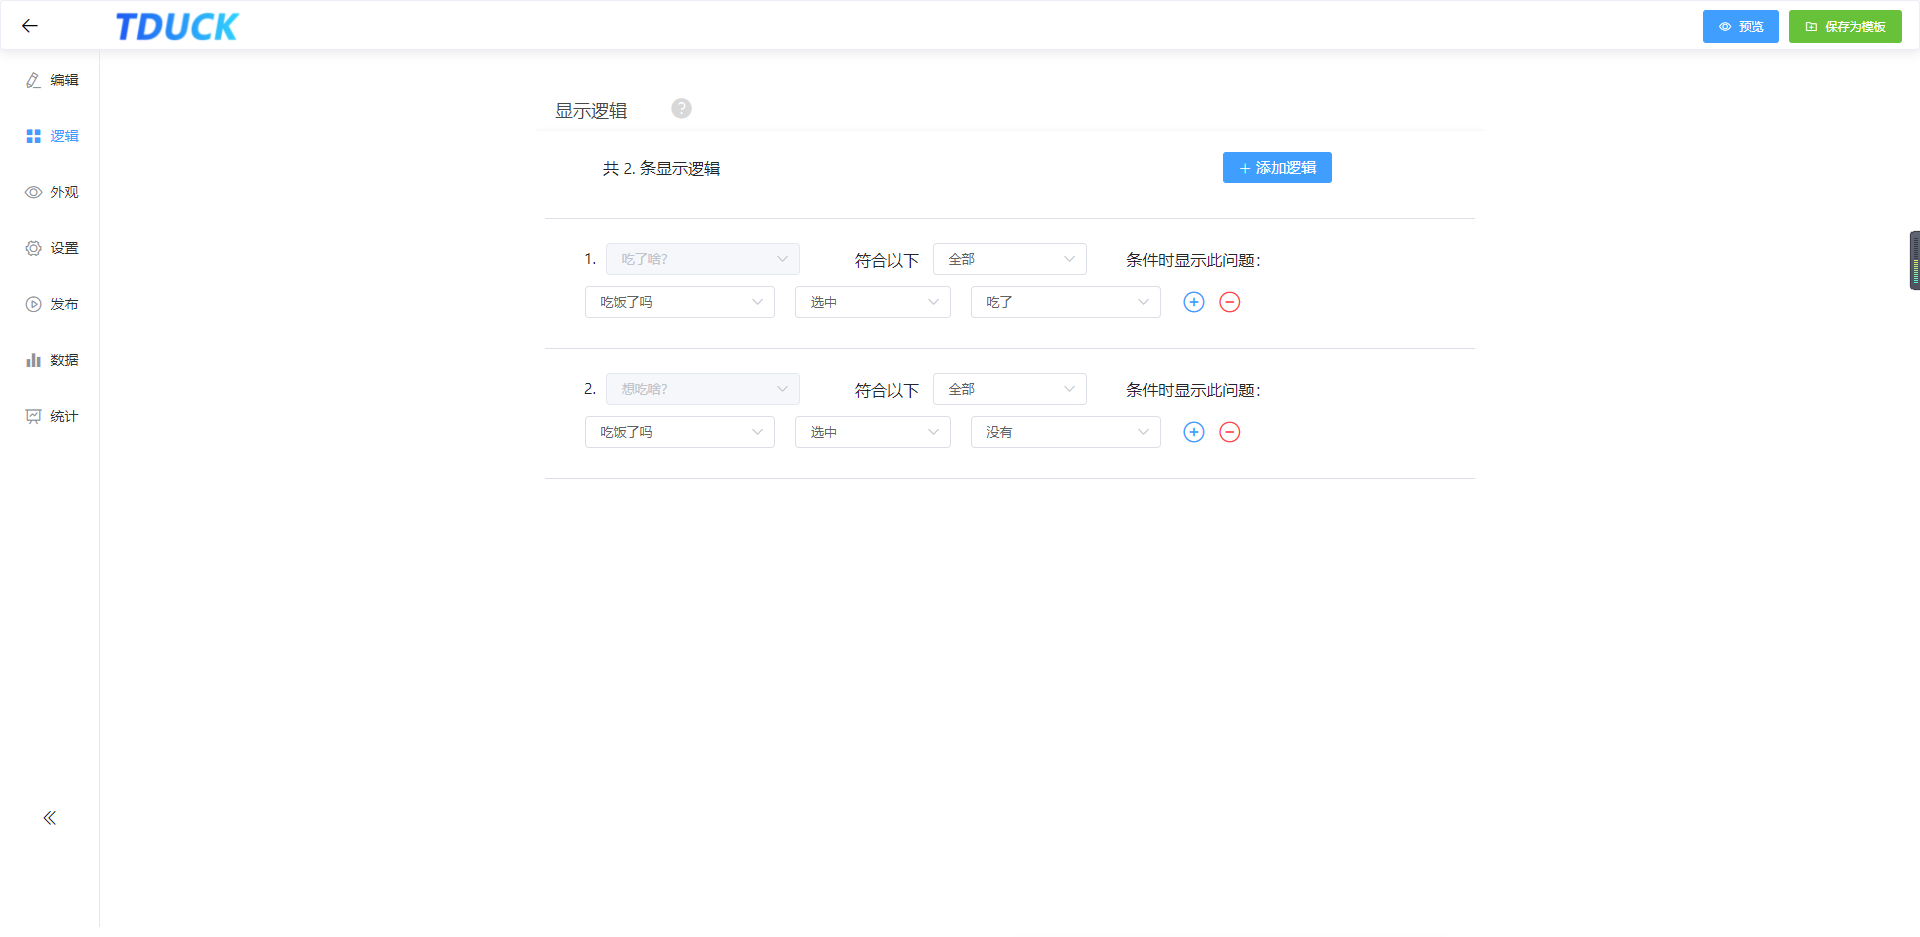Open rule 2's 选中 operator dropdown
The image size is (1920, 937).
(873, 432)
